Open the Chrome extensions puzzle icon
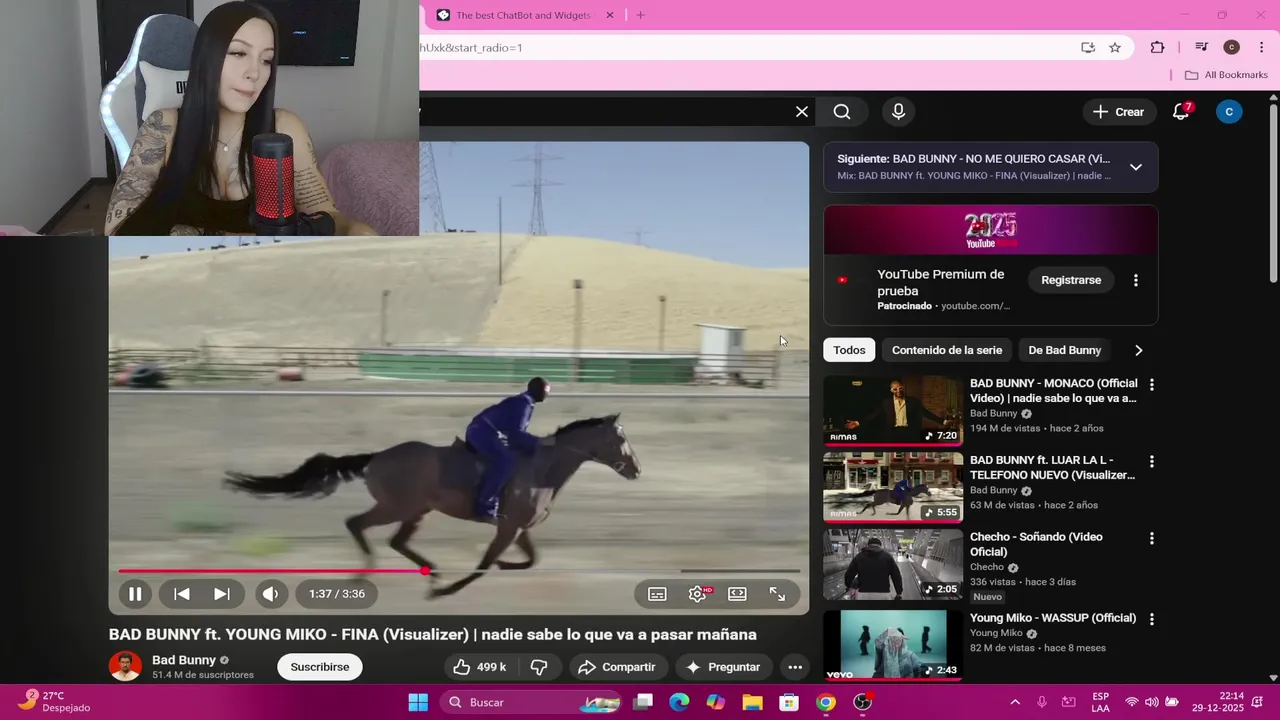 pos(1158,48)
